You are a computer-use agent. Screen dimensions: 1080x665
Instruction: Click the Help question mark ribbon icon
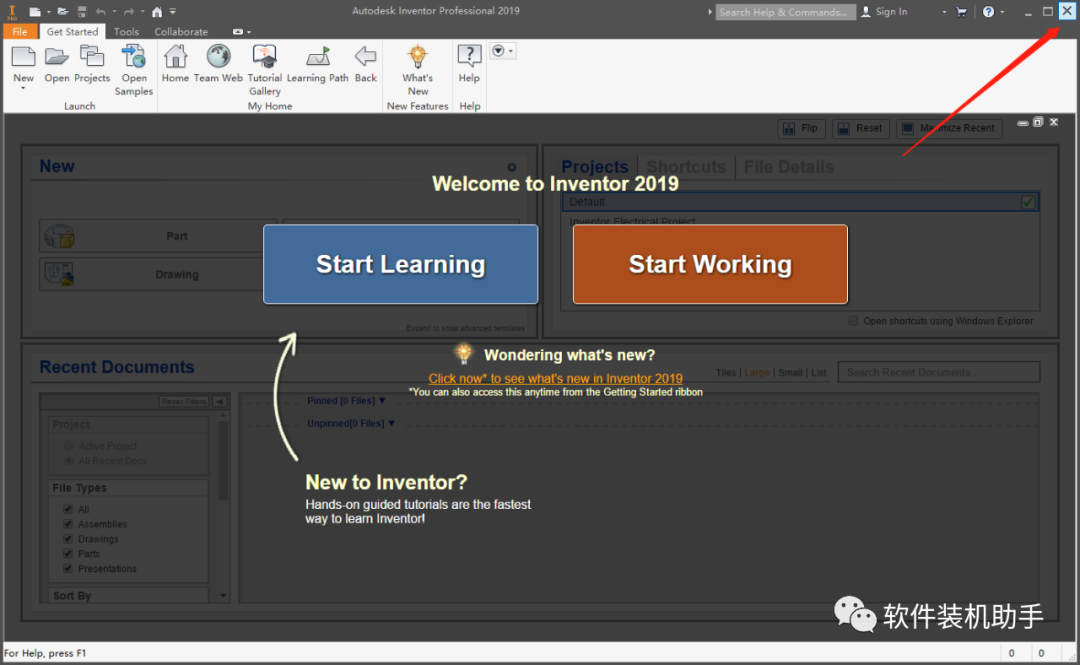pos(469,57)
